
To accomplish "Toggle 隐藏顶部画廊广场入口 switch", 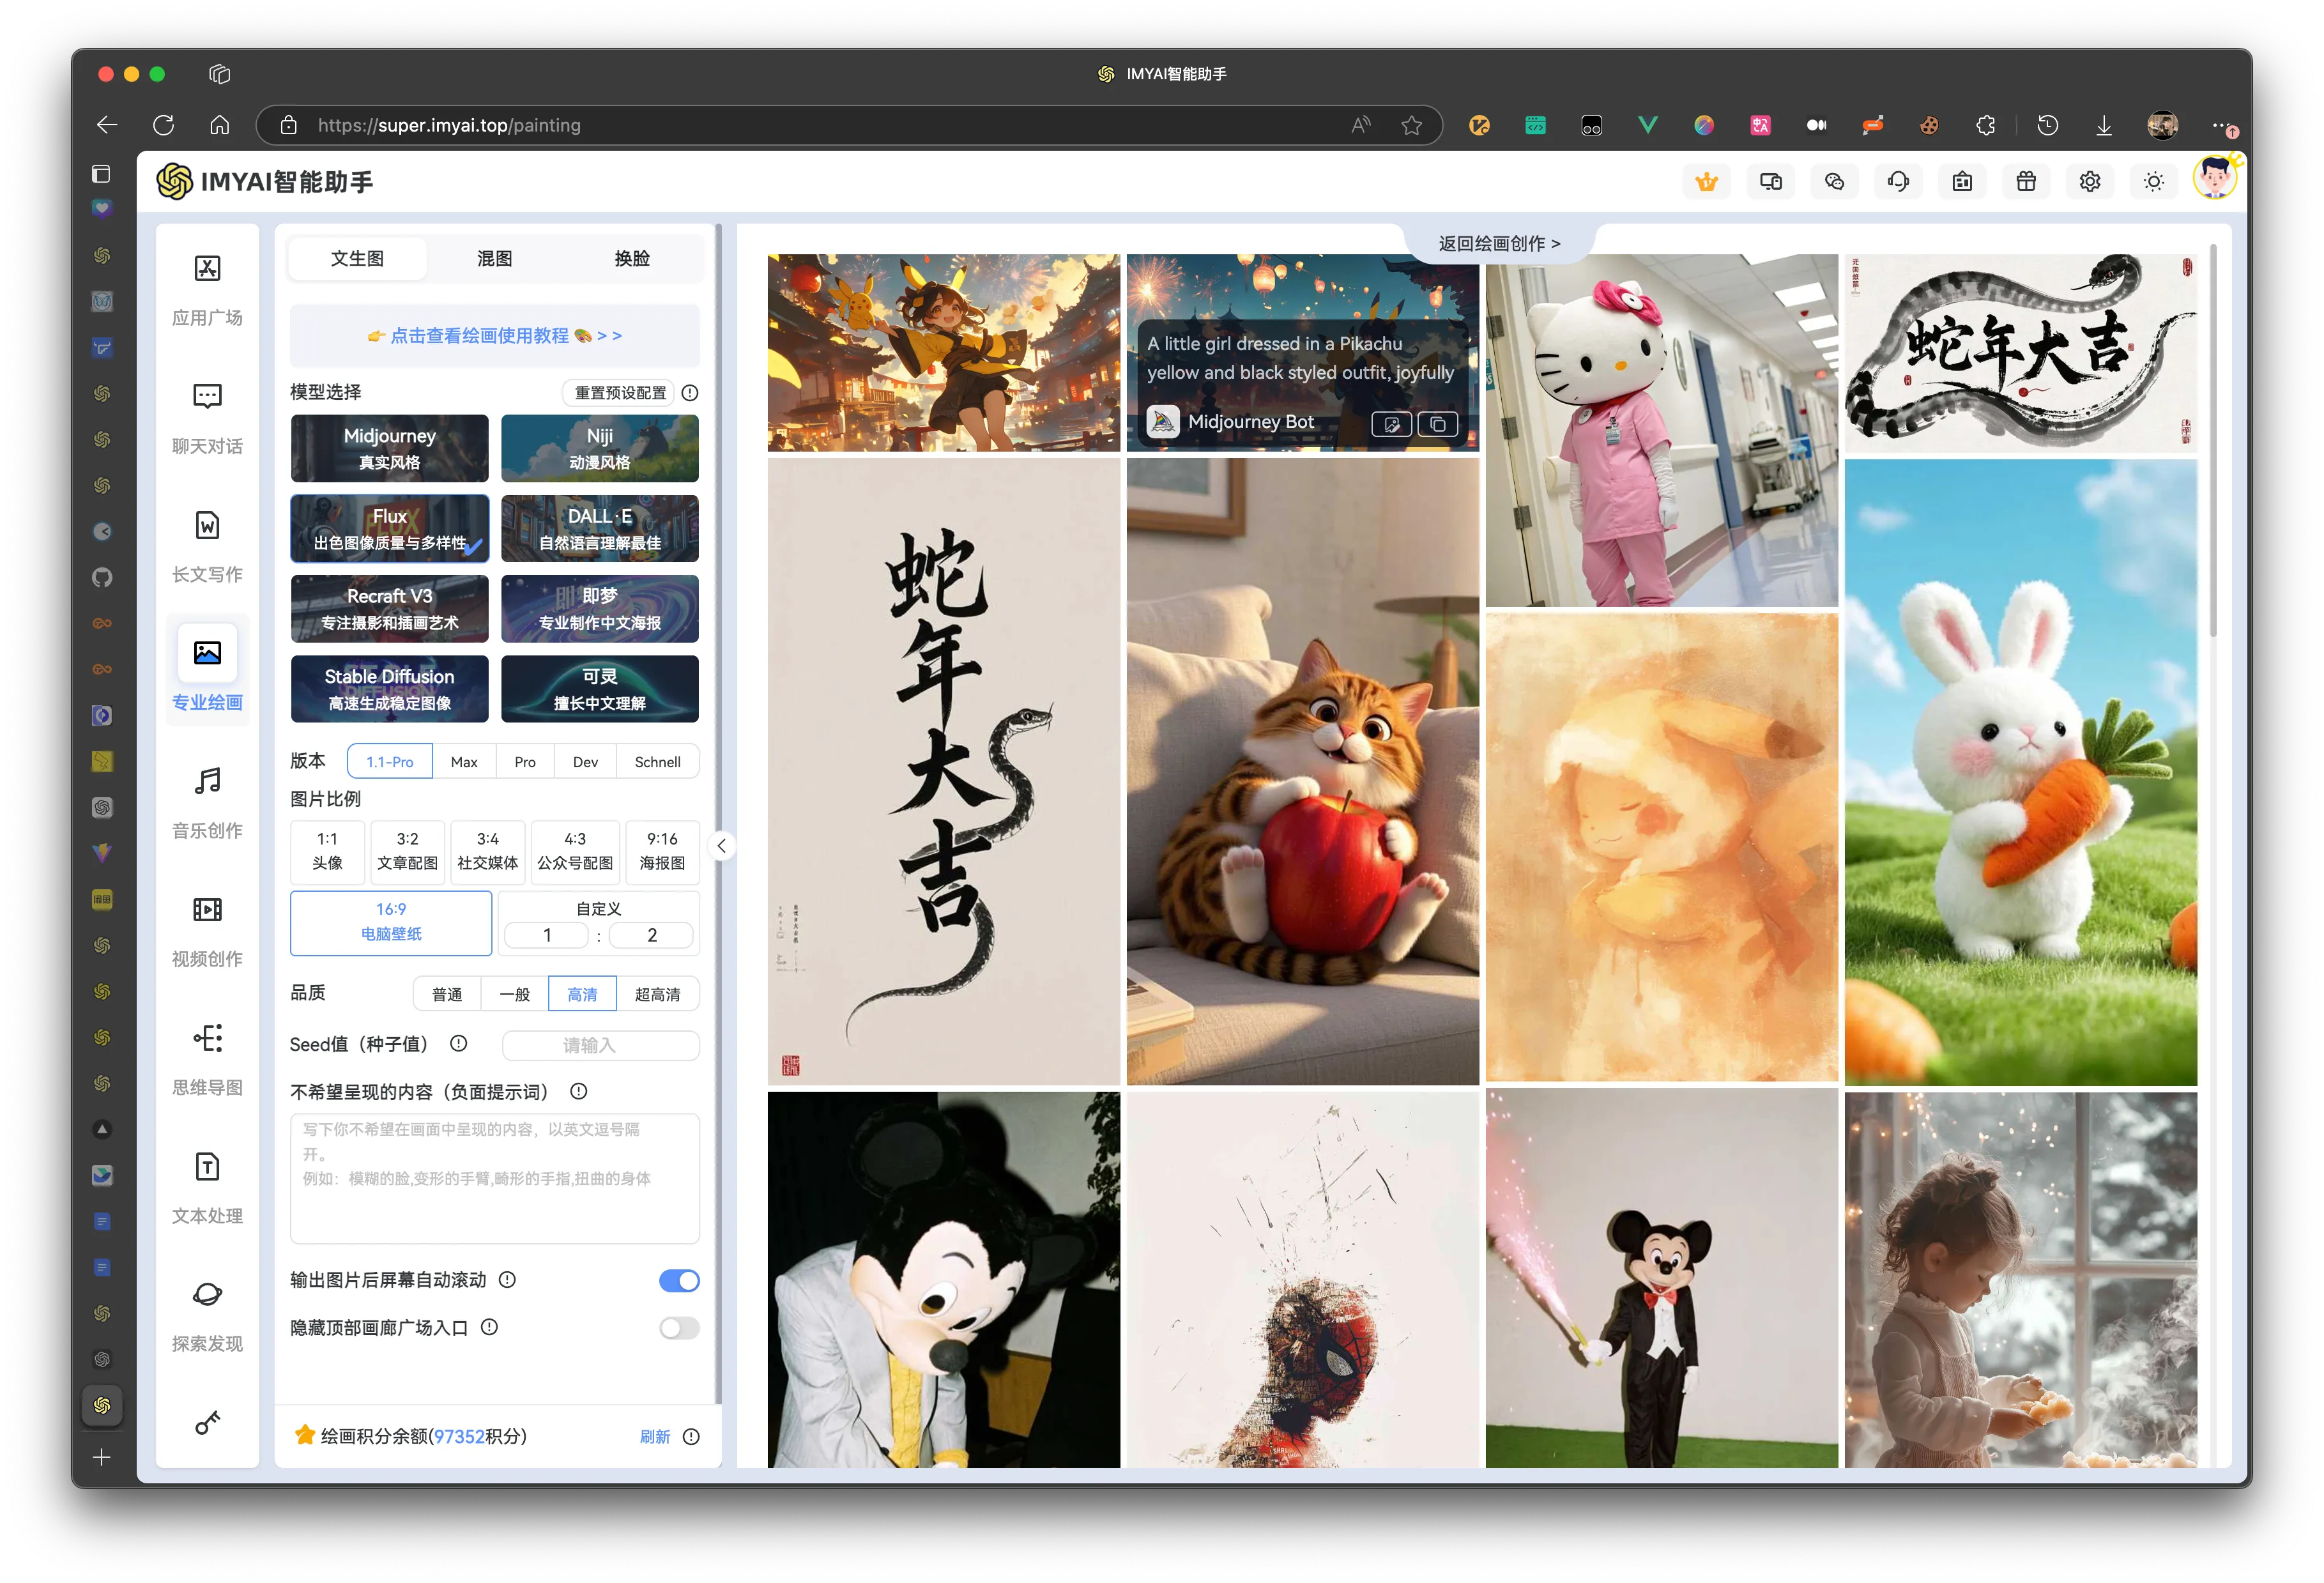I will 679,1328.
